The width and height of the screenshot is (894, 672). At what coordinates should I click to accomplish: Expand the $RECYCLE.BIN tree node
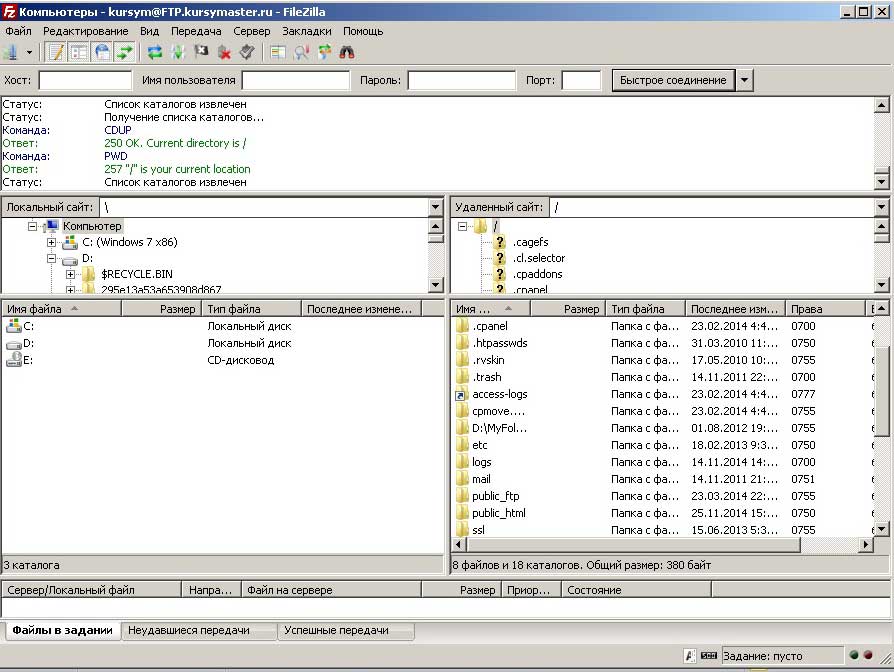tap(70, 274)
